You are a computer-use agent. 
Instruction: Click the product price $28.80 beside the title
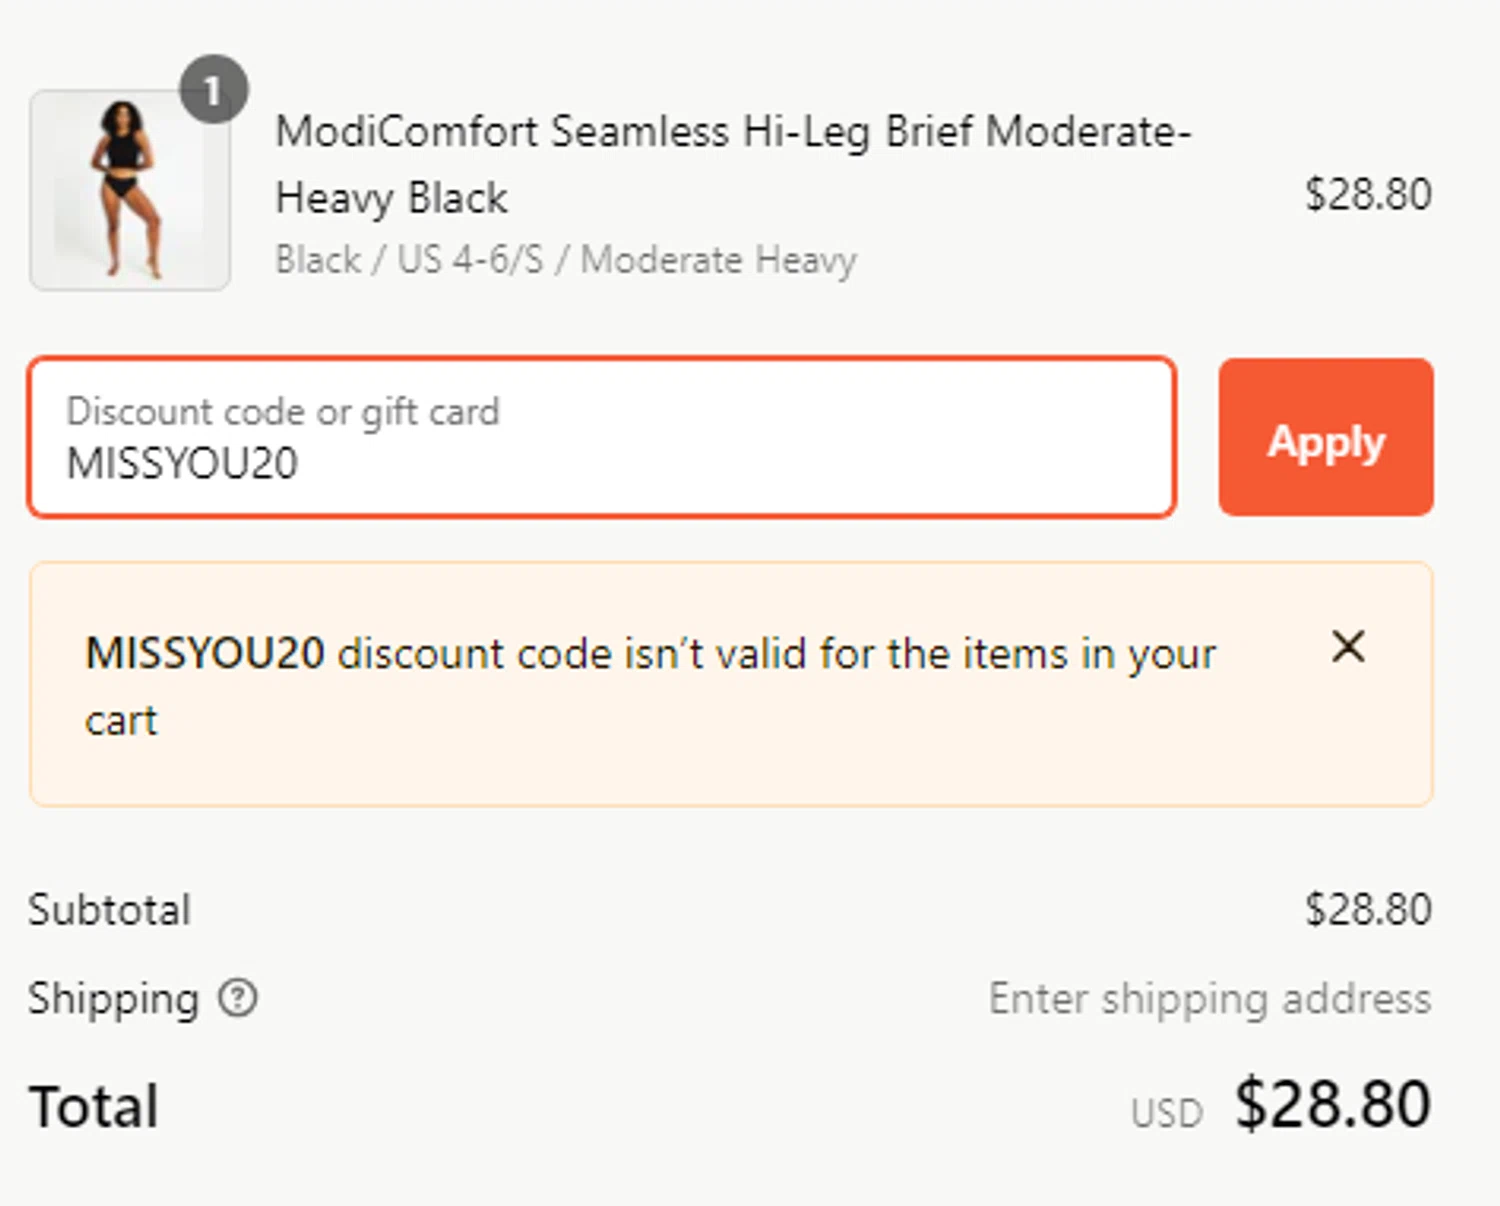pyautogui.click(x=1367, y=194)
